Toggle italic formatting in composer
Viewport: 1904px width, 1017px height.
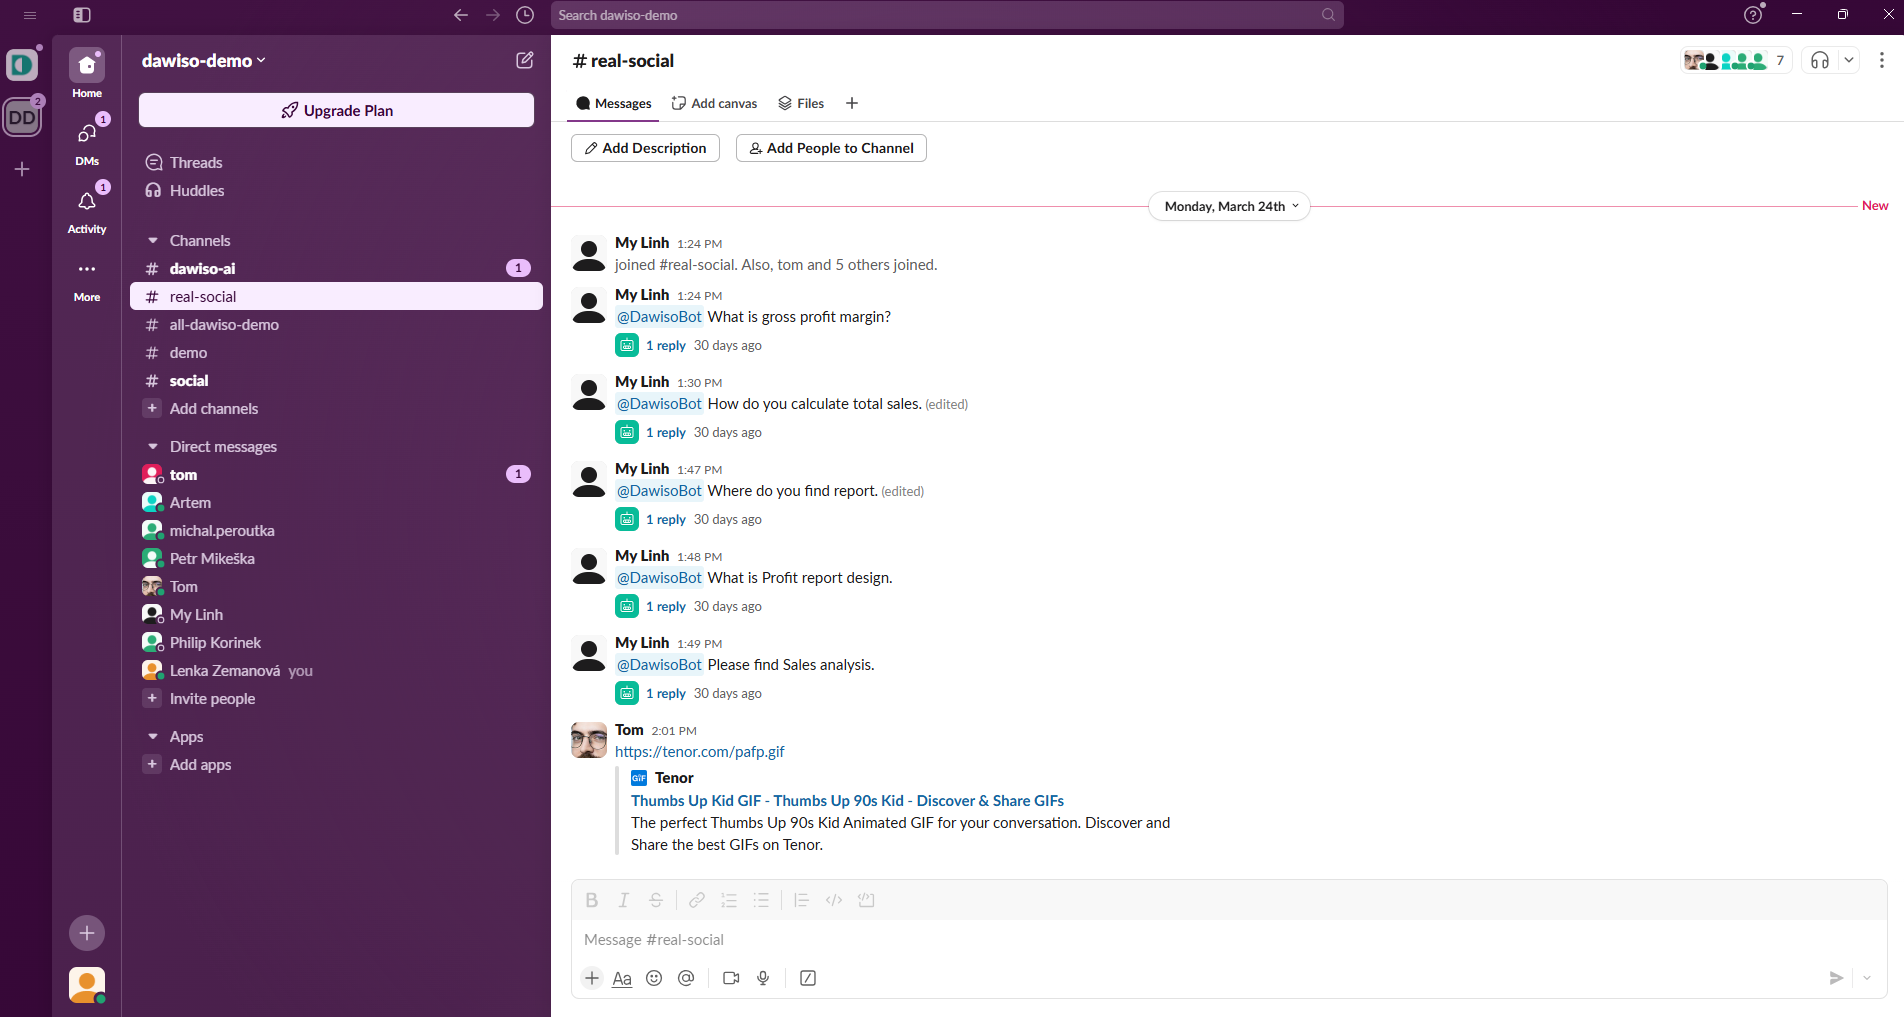(x=624, y=900)
